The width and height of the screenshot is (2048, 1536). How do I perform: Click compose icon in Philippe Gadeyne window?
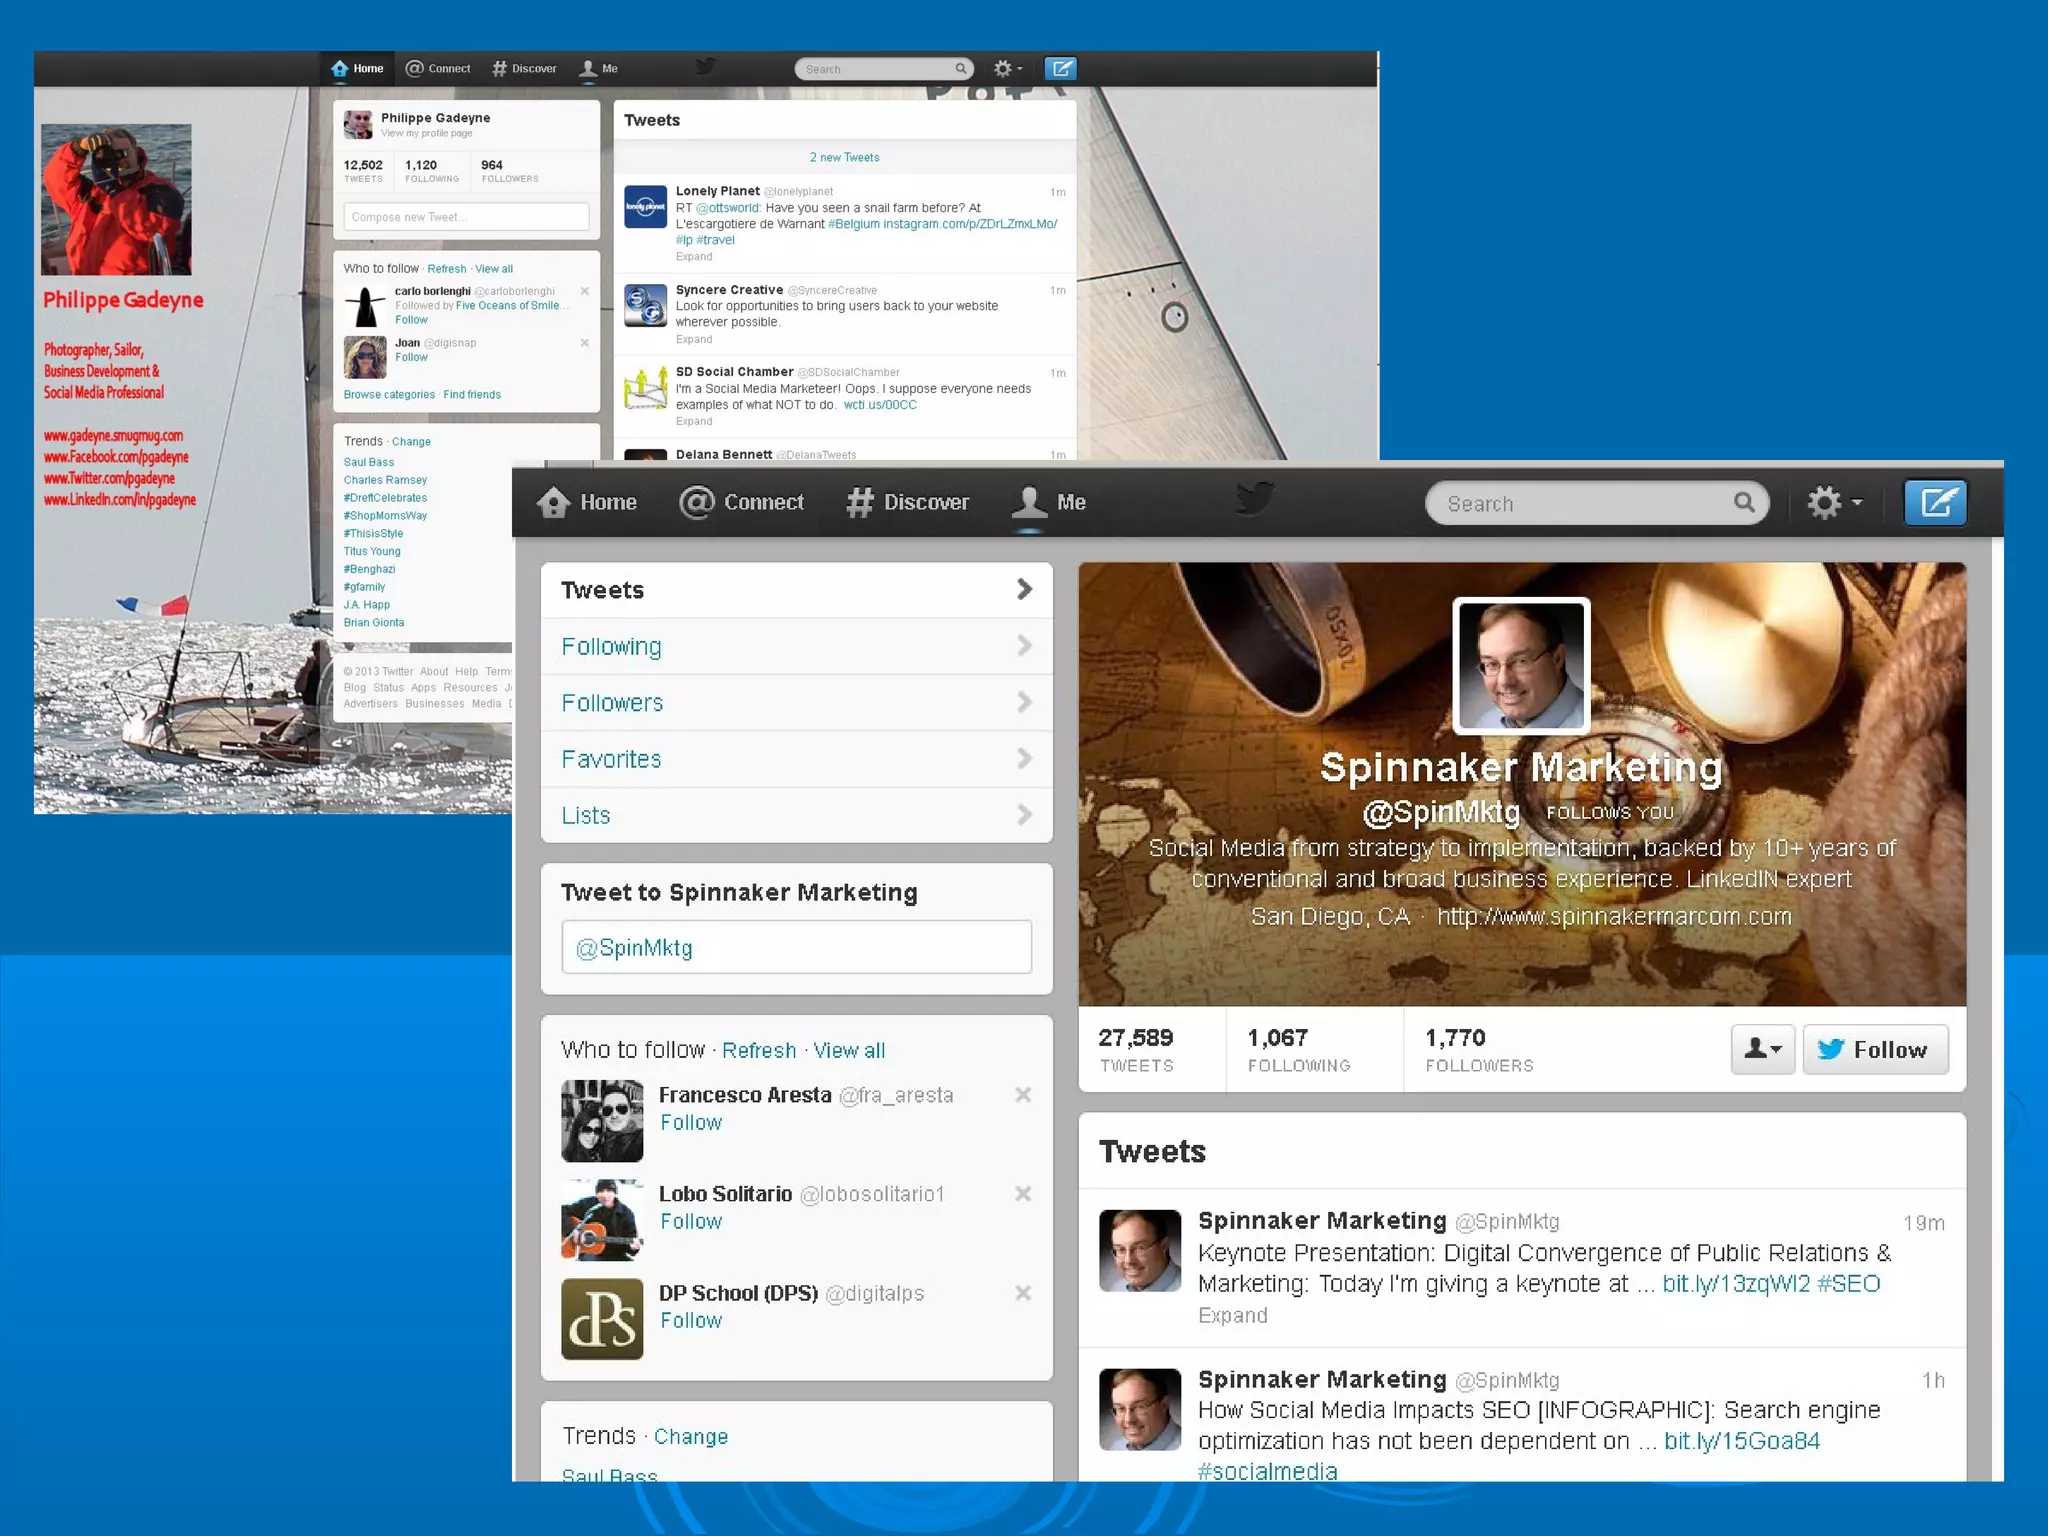tap(1061, 68)
